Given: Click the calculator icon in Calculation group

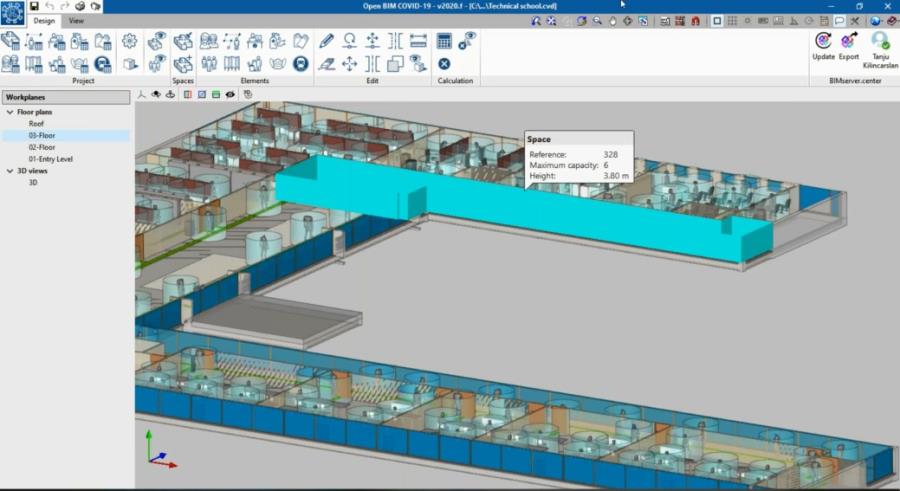Looking at the screenshot, I should pos(444,41).
